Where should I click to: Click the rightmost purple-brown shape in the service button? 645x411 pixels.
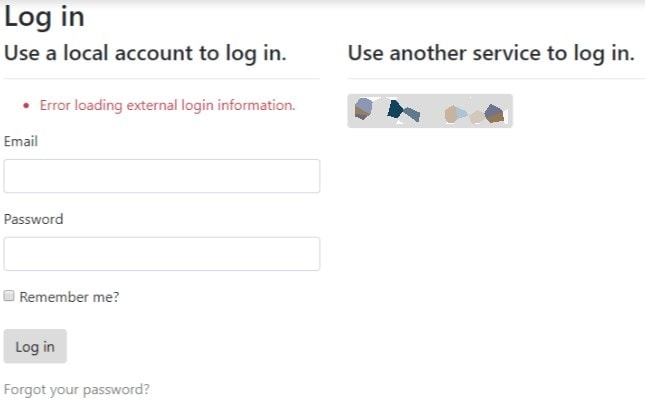click(493, 113)
